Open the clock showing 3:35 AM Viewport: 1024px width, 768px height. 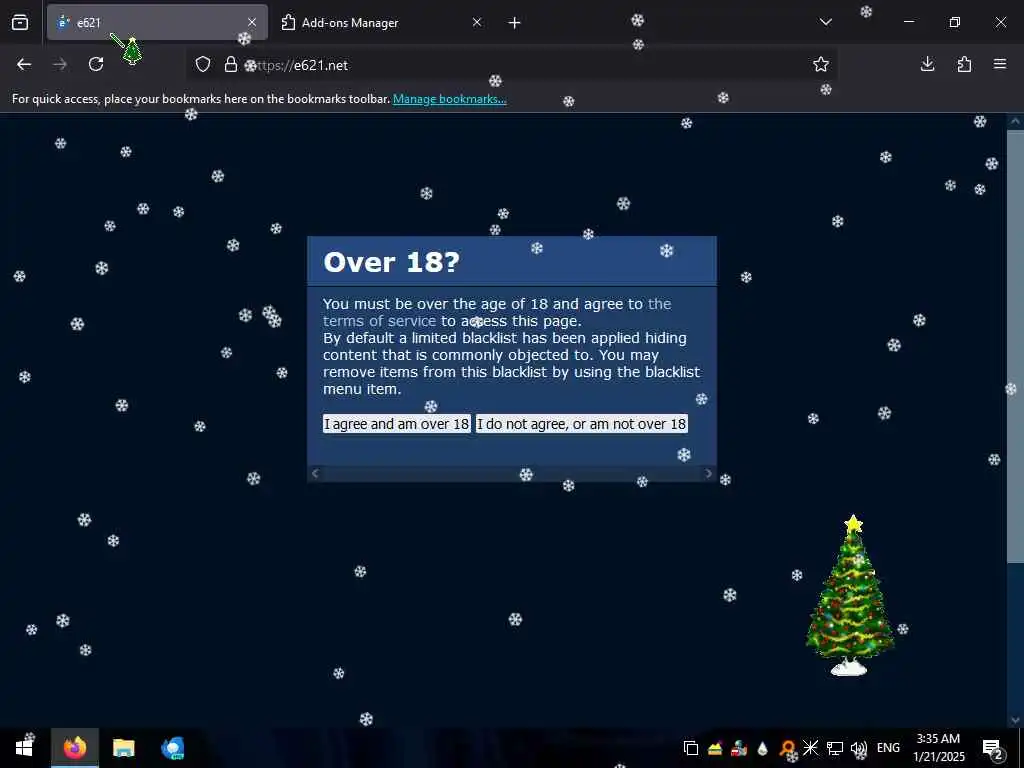coord(938,748)
